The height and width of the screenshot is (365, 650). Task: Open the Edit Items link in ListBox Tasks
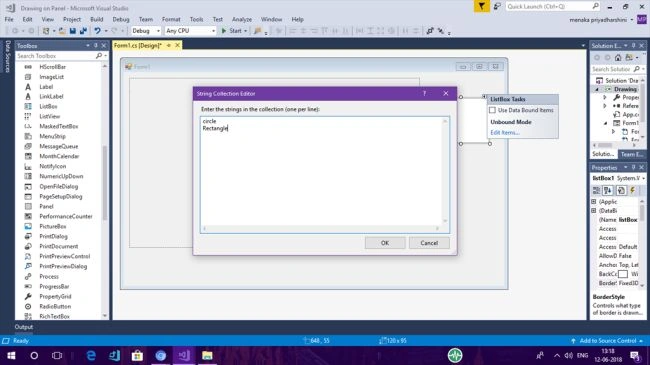[x=504, y=133]
